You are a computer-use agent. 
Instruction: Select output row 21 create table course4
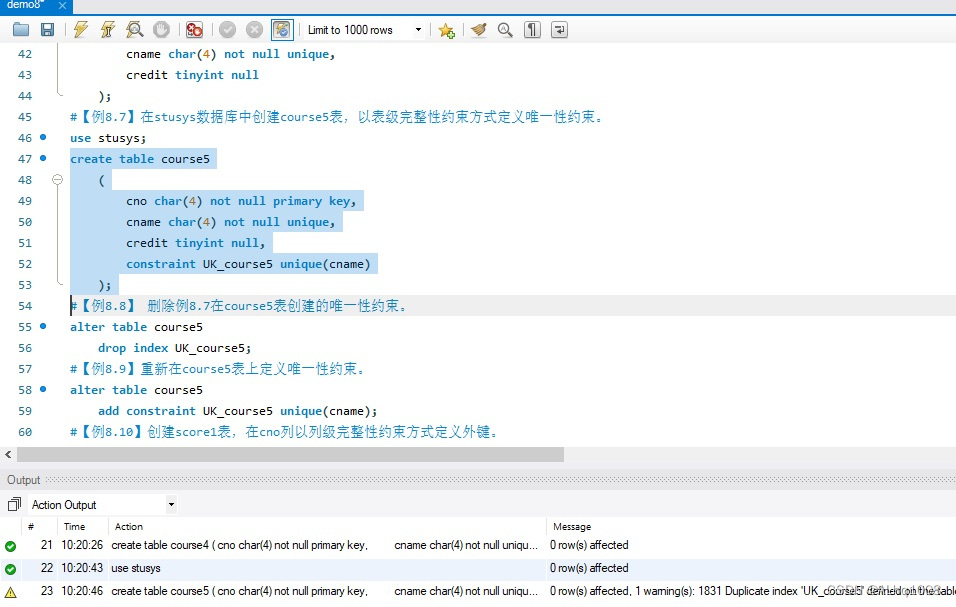[478, 545]
